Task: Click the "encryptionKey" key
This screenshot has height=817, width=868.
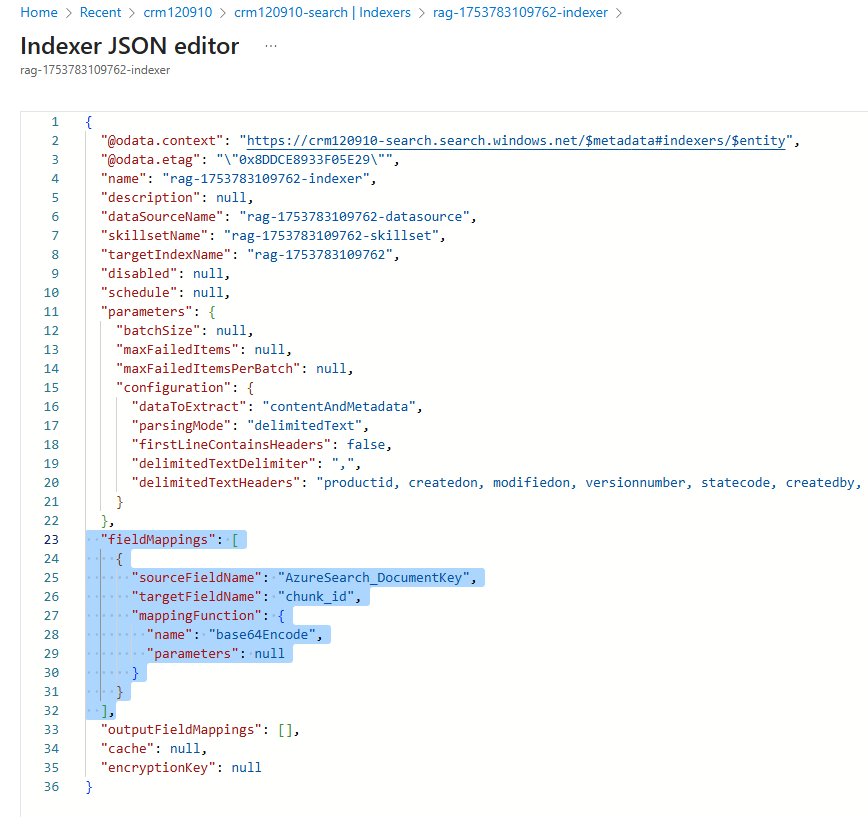Action: (158, 768)
